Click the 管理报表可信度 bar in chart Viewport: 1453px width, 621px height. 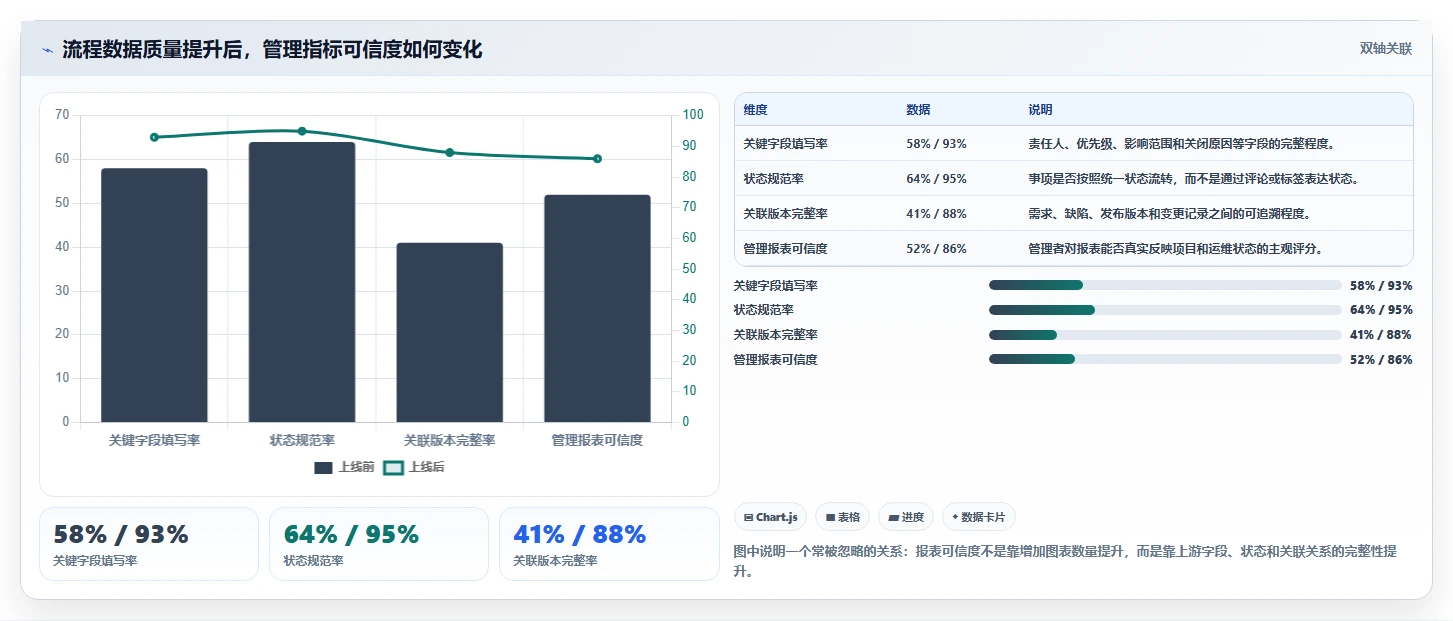(x=597, y=308)
